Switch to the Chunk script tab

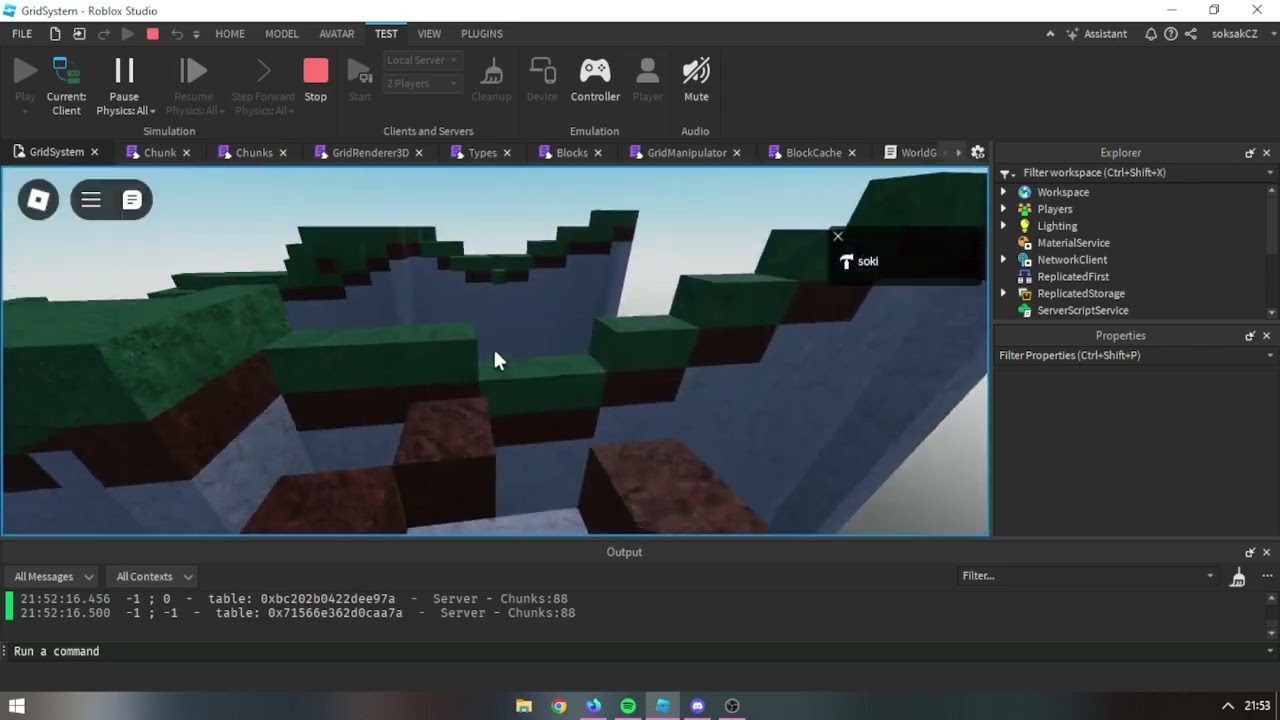click(x=159, y=153)
